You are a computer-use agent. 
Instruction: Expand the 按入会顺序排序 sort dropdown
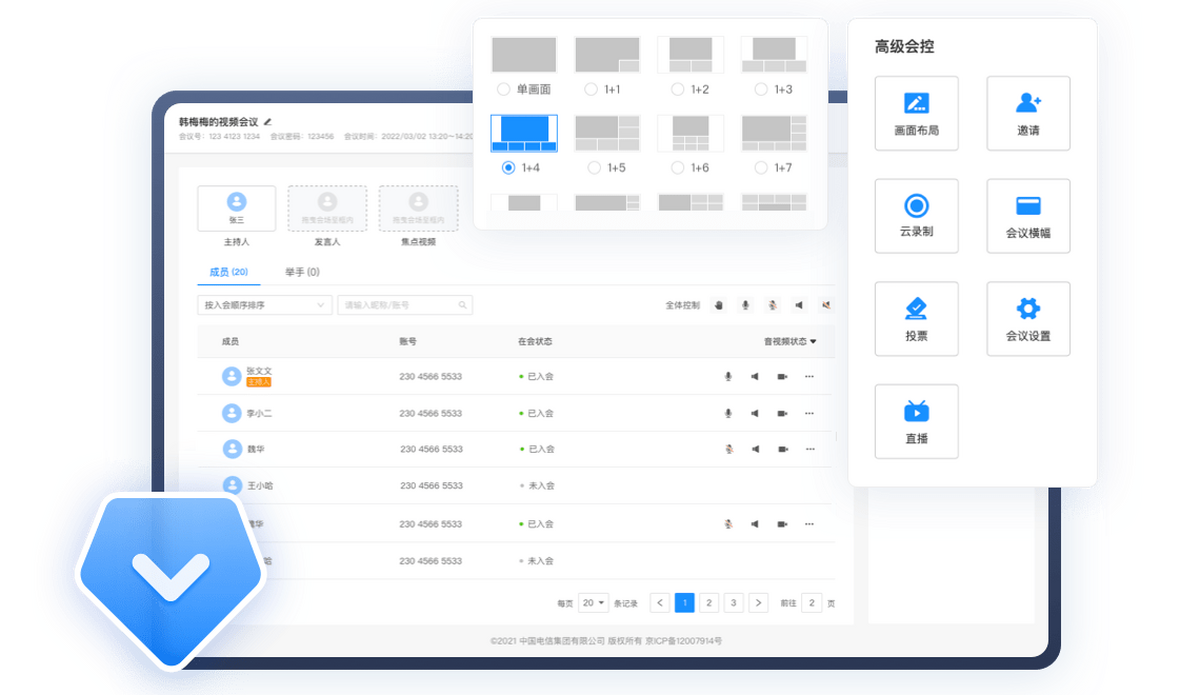pyautogui.click(x=264, y=305)
